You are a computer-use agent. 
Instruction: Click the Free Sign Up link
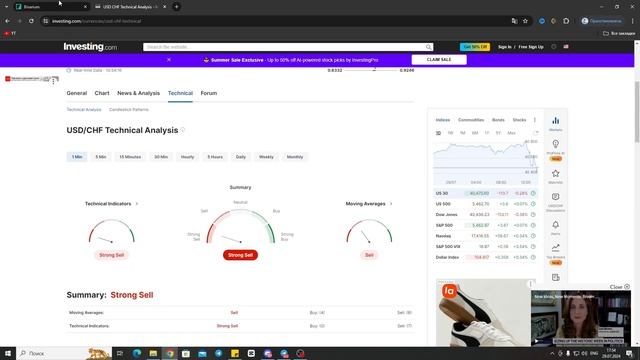click(531, 47)
